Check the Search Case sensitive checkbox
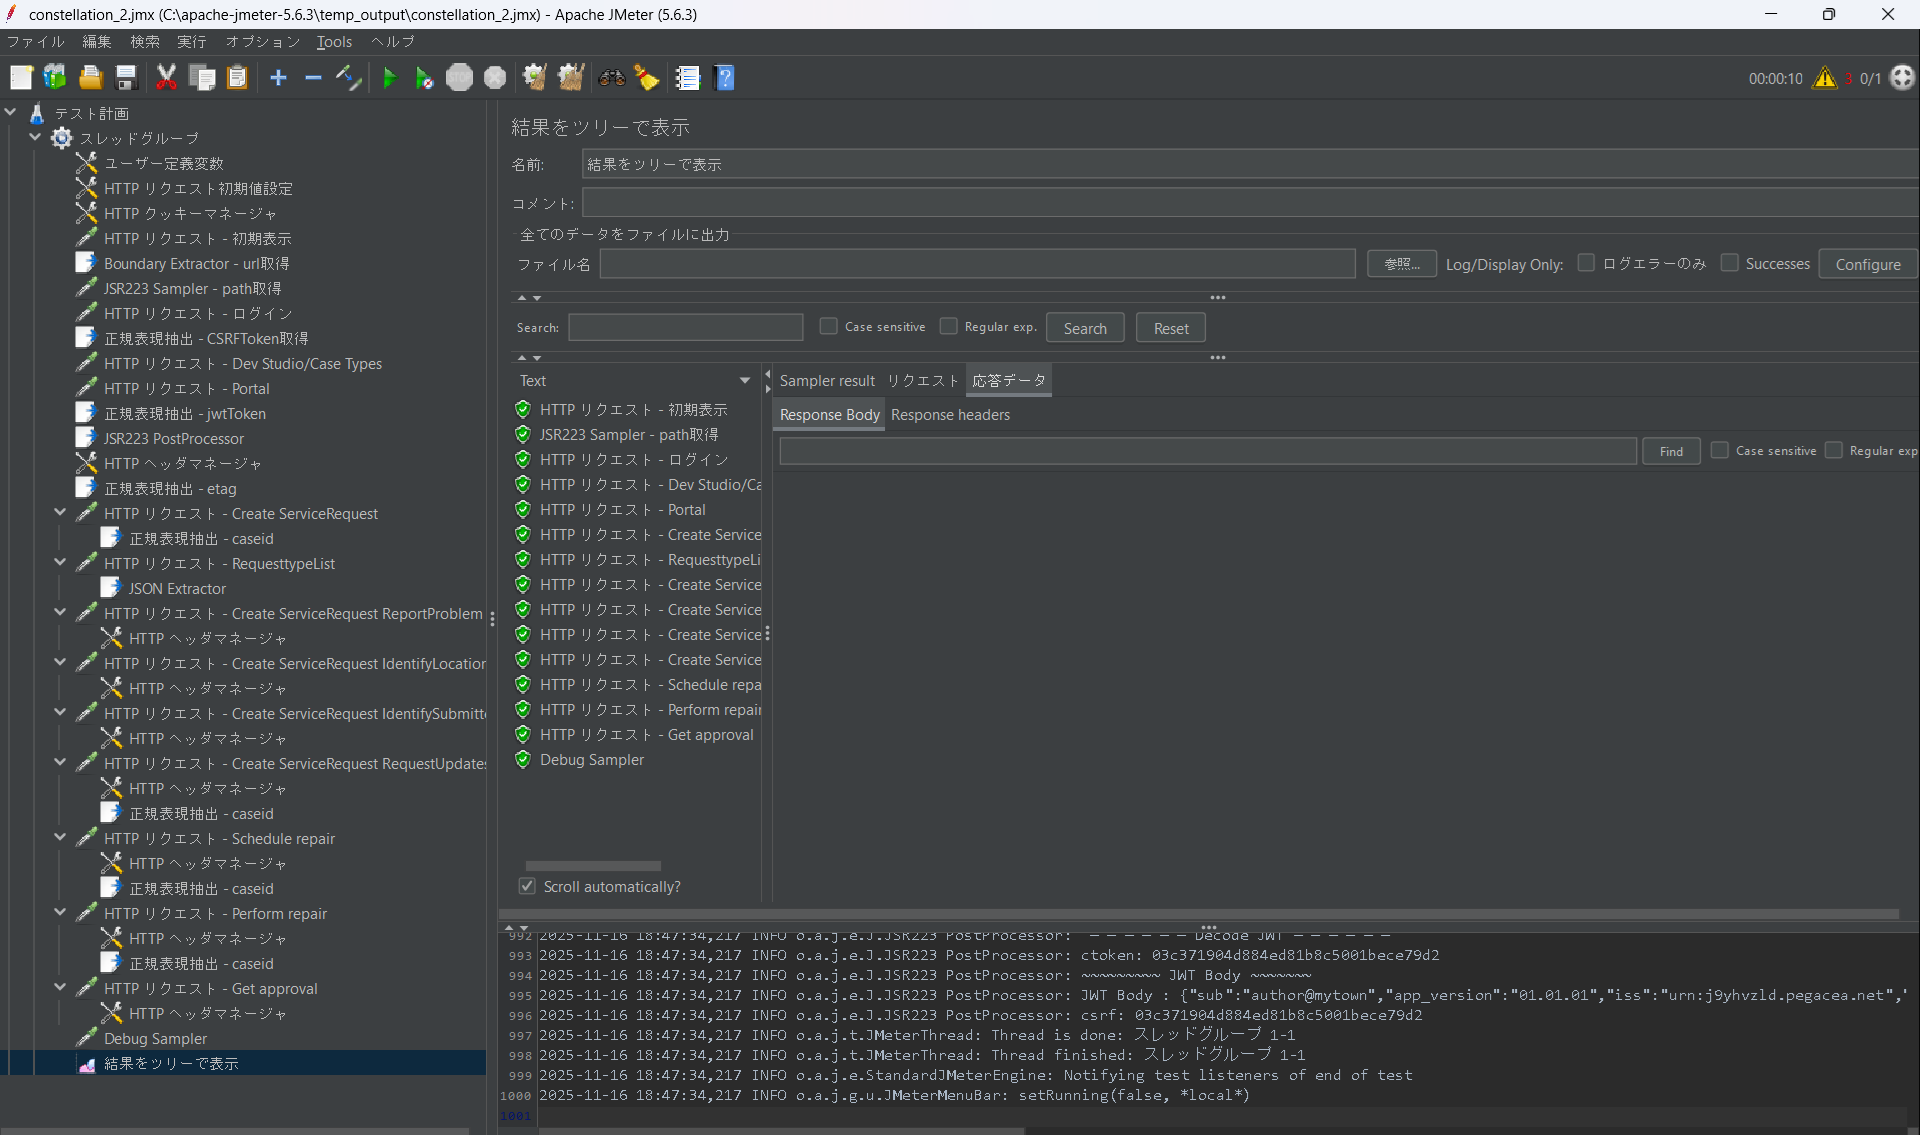The image size is (1920, 1135). (x=828, y=326)
